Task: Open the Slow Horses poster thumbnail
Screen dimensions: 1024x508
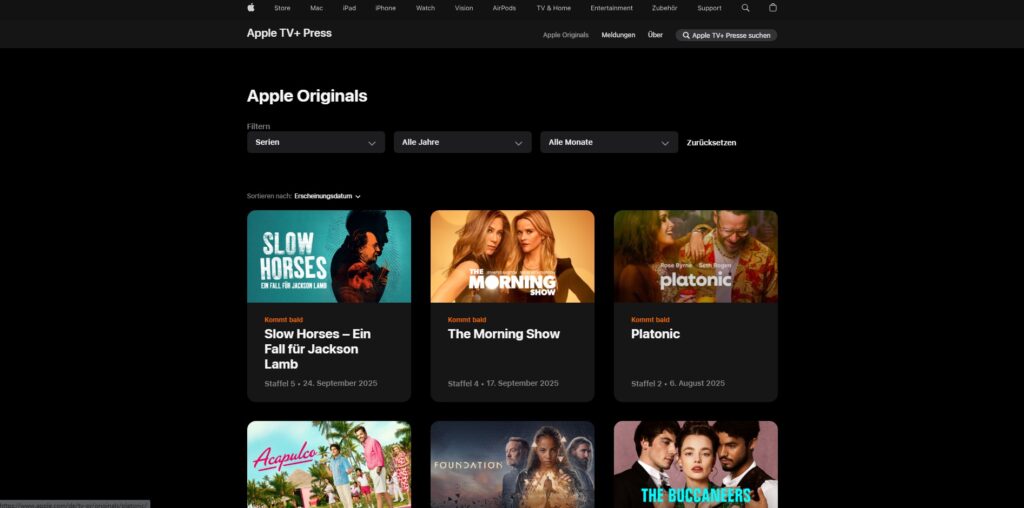Action: (329, 257)
